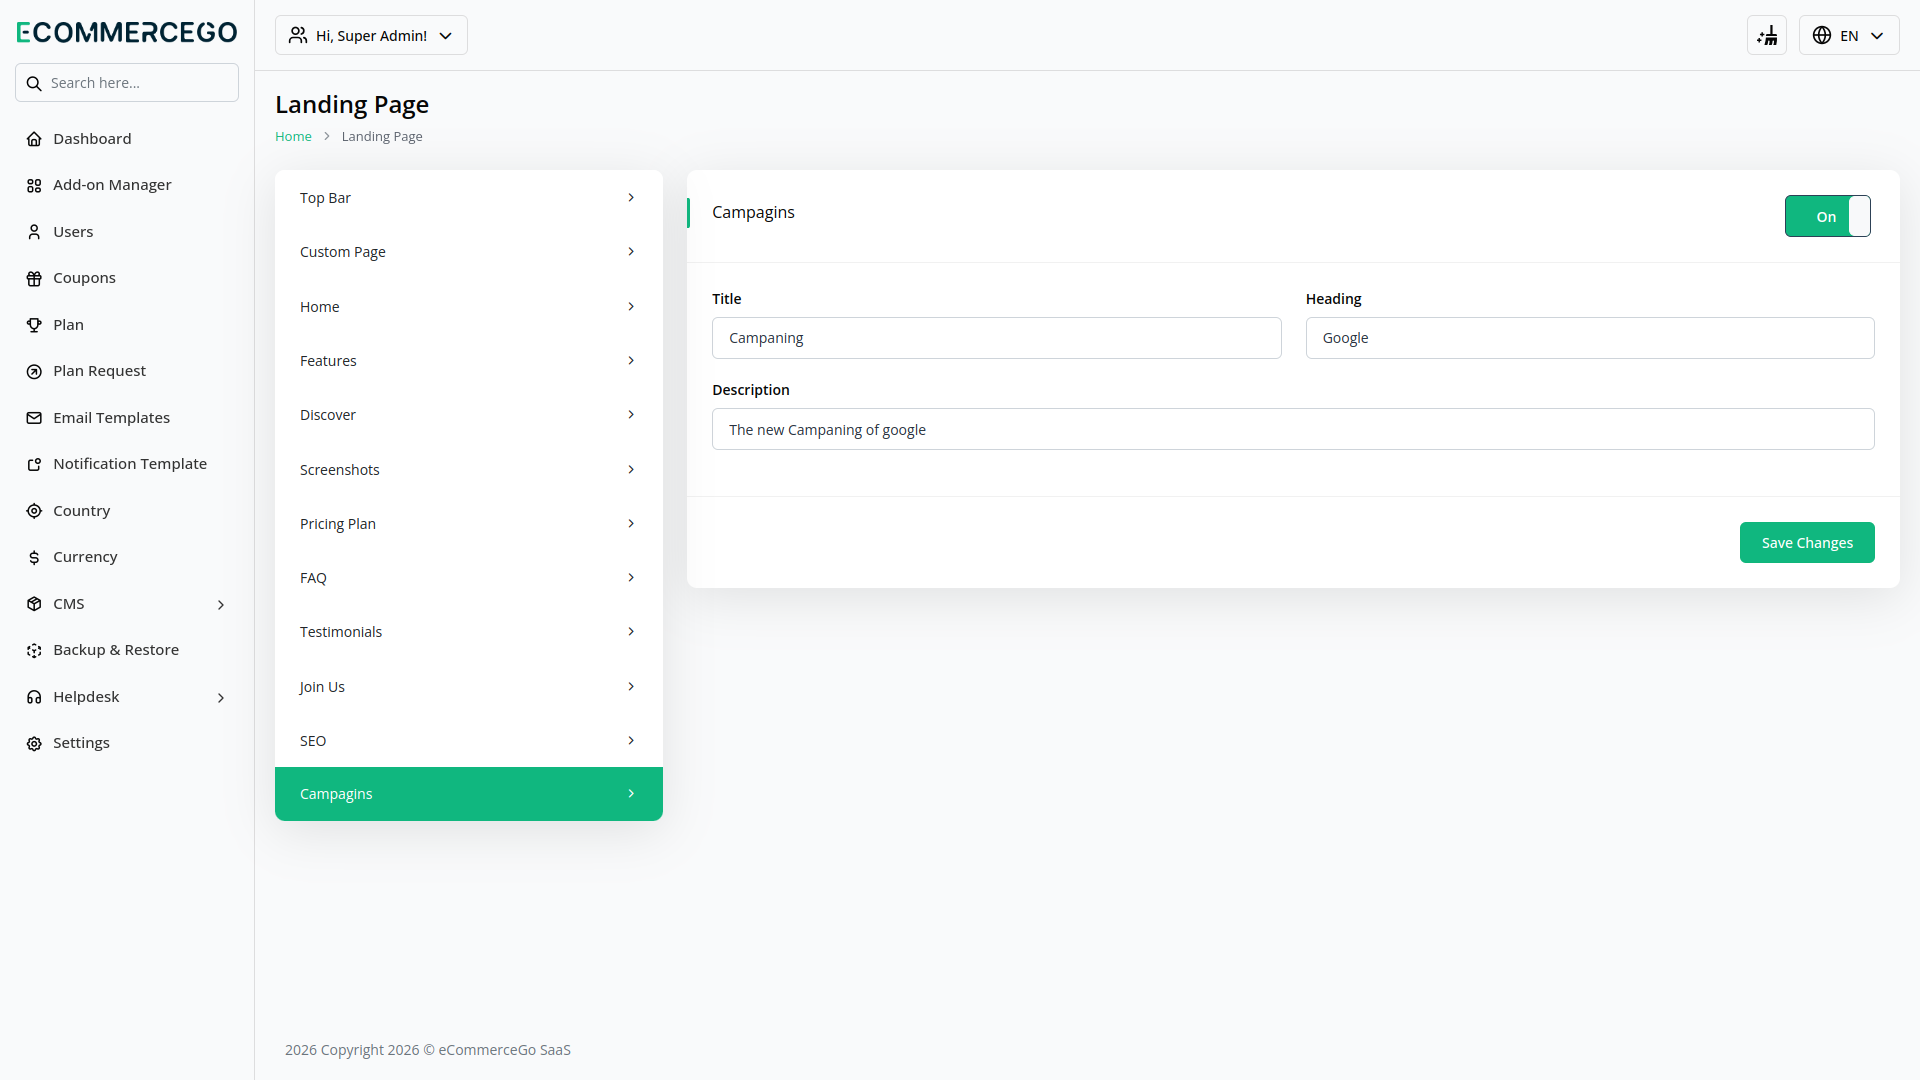Click the Helpdesk headset icon
1920x1080 pixels.
coord(34,697)
